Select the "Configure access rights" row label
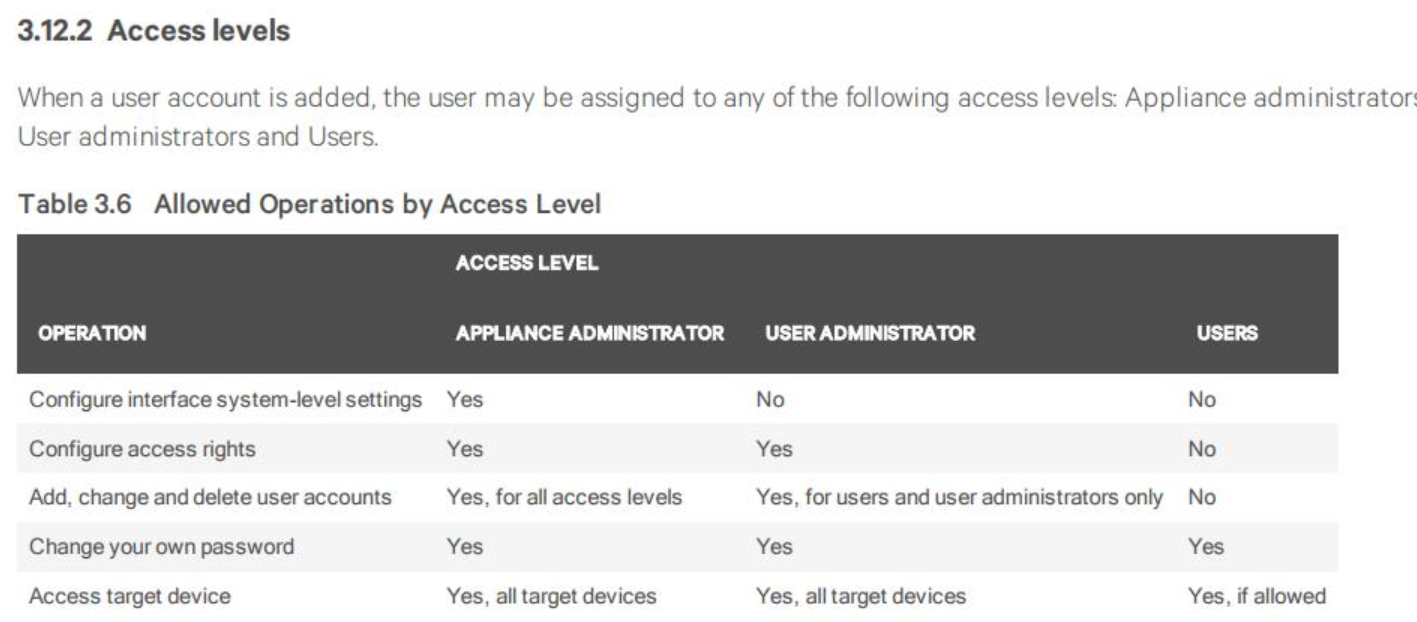This screenshot has width=1417, height=622. 142,449
